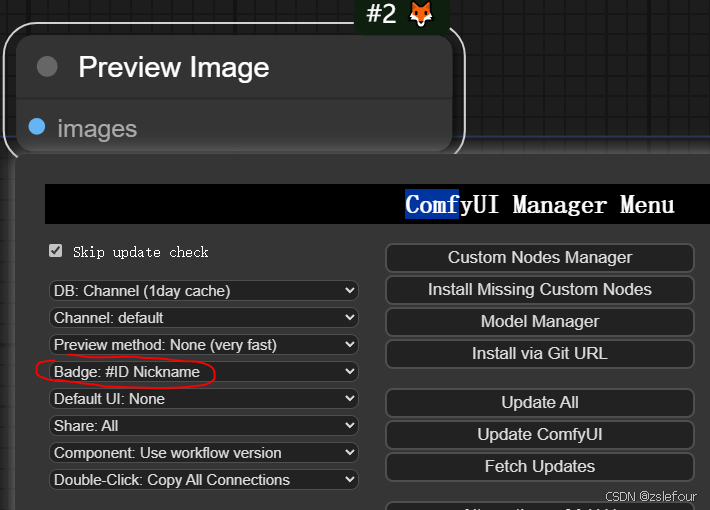Click the Skip update check label
Viewport: 710px width, 510px height.
(x=141, y=252)
